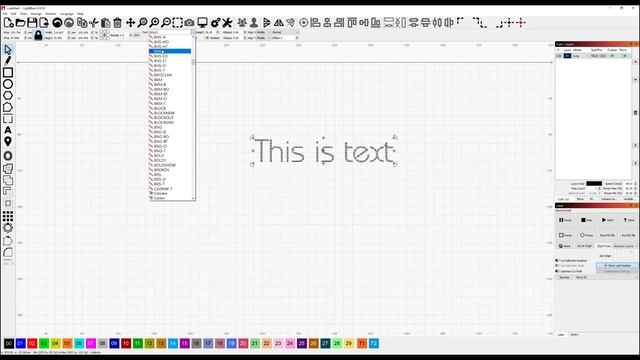Image resolution: width=640 pixels, height=360 pixels.
Task: Open the Start From dropdown
Action: pos(624,246)
